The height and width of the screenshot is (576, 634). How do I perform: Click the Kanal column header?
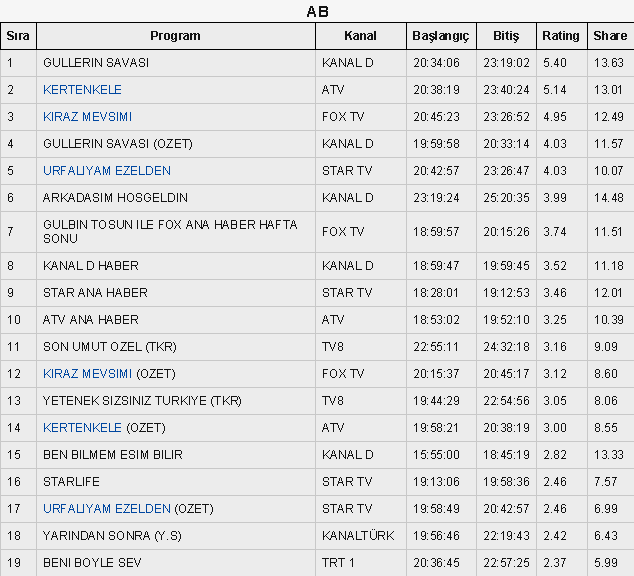(361, 36)
